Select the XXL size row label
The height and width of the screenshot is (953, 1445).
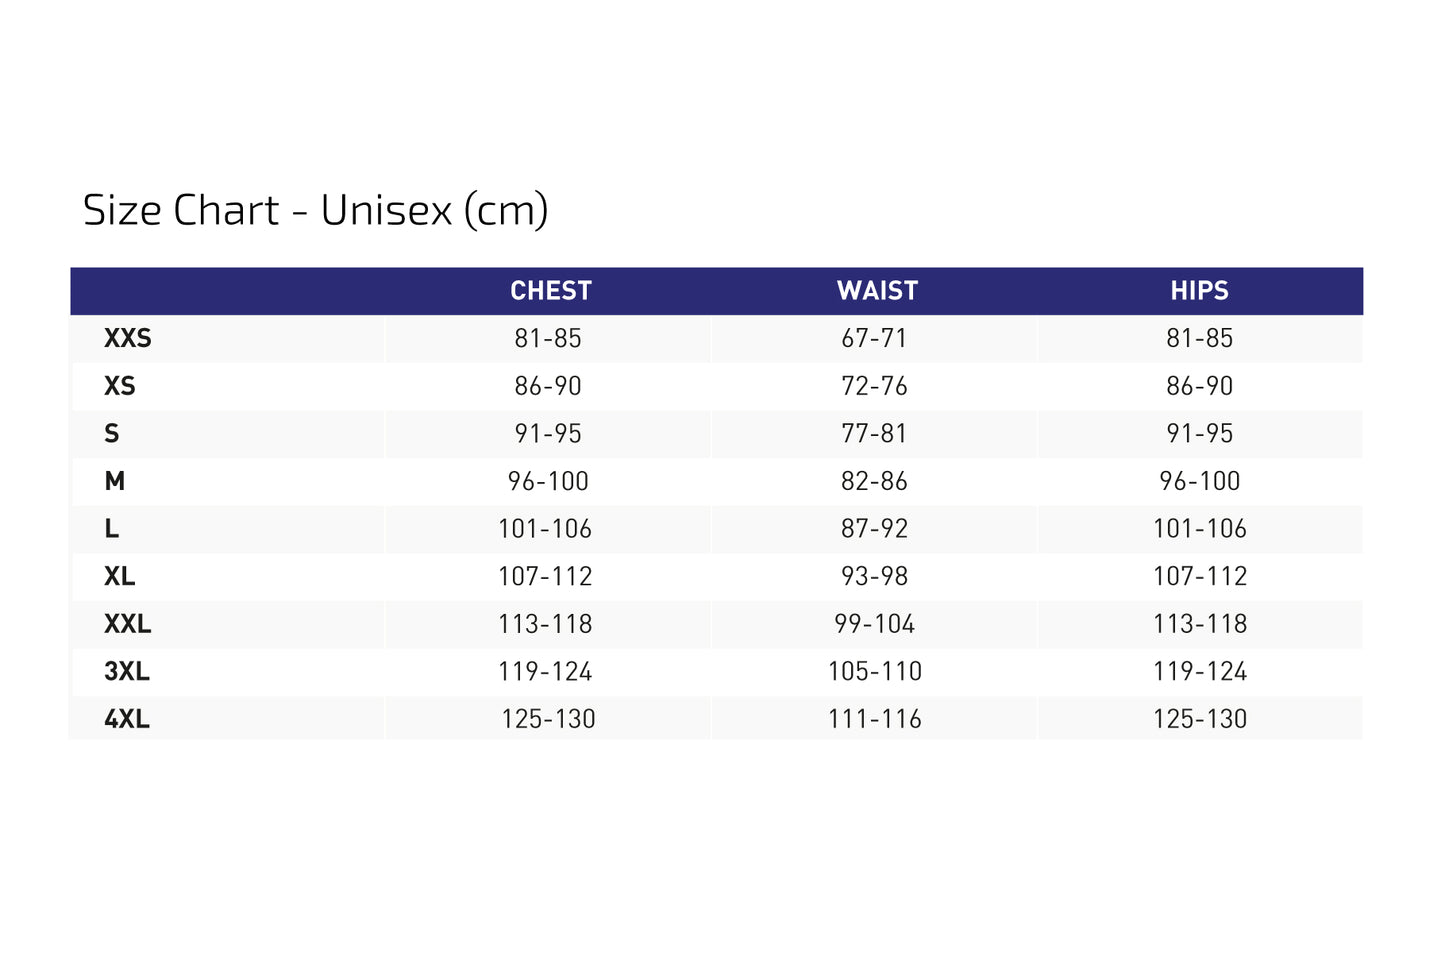coord(128,624)
